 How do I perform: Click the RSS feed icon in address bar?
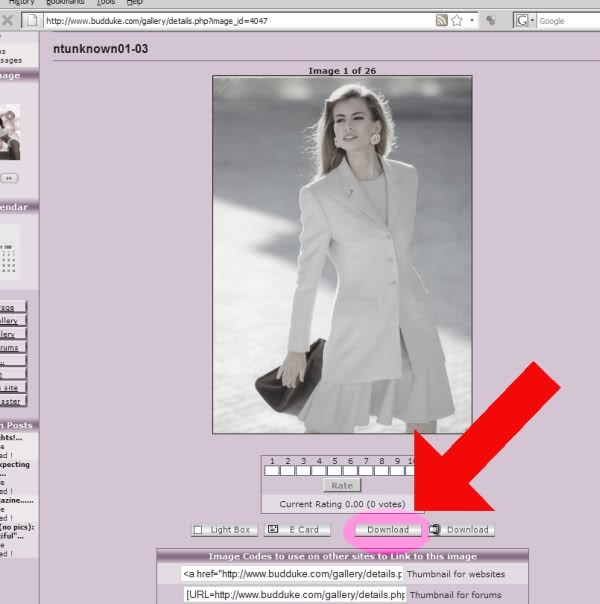pyautogui.click(x=441, y=20)
